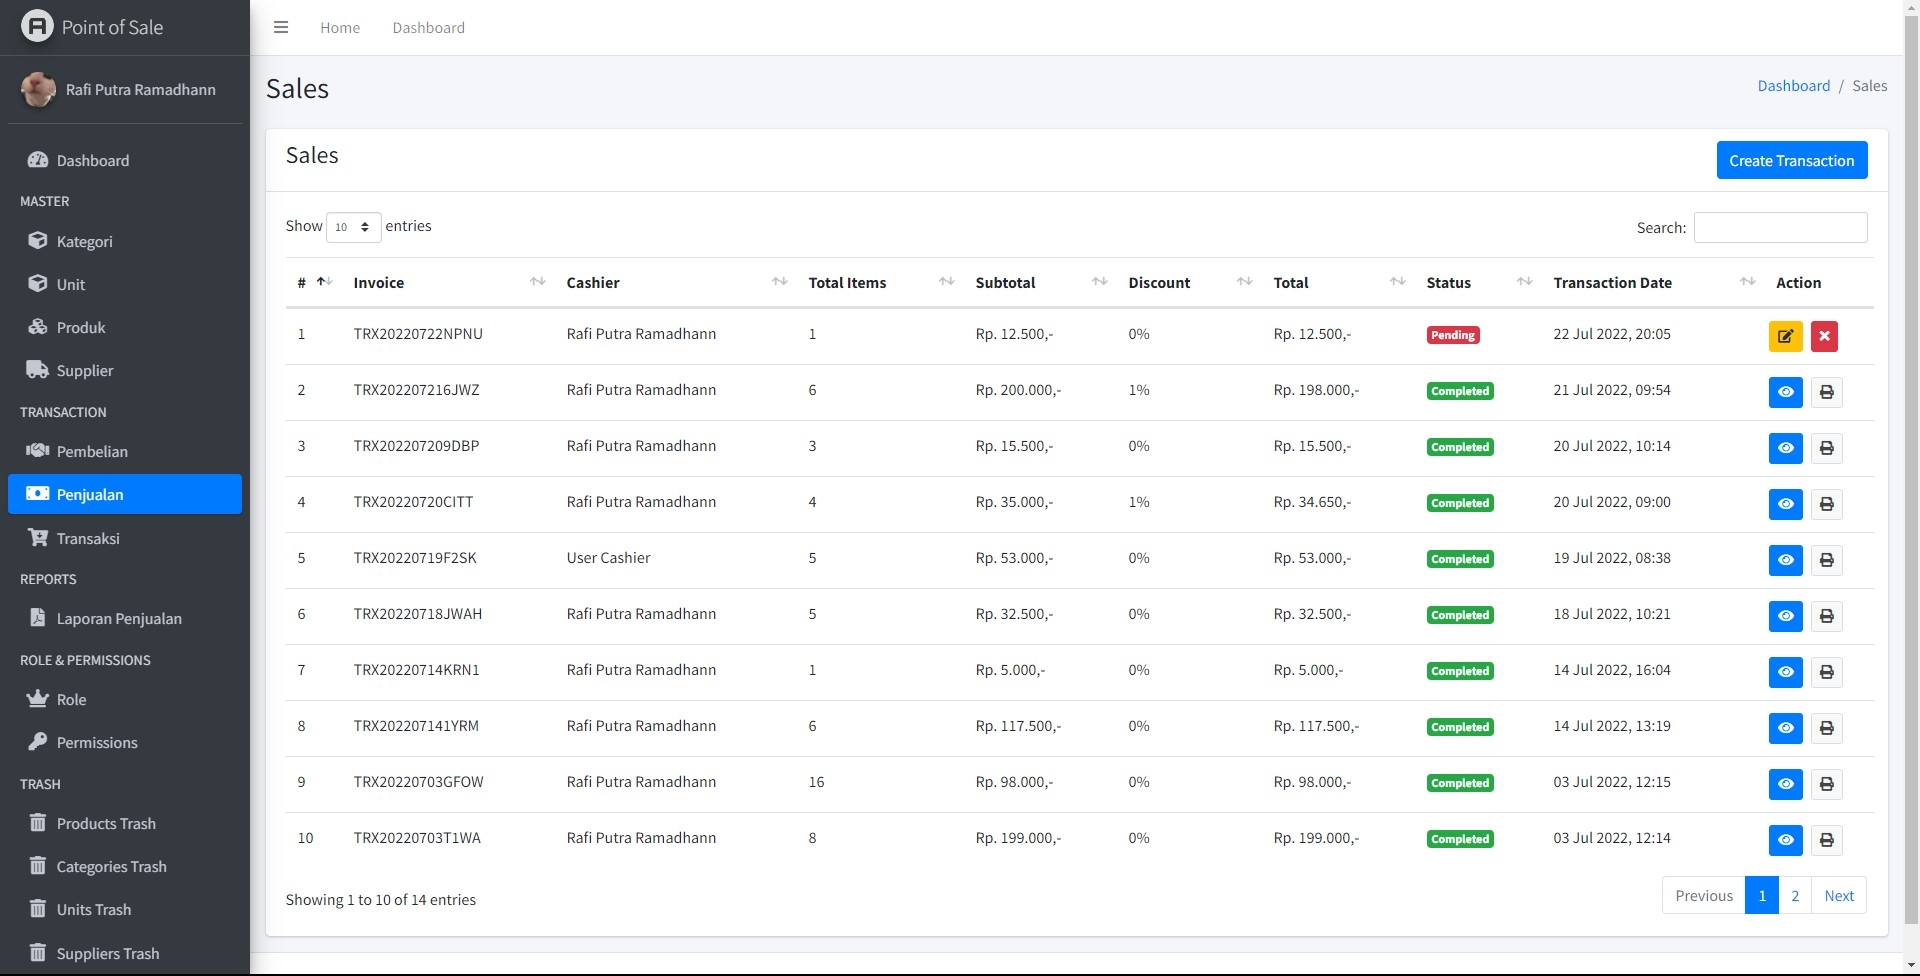Viewport: 1920px width, 976px height.
Task: Click the Create Transaction button
Action: tap(1791, 160)
